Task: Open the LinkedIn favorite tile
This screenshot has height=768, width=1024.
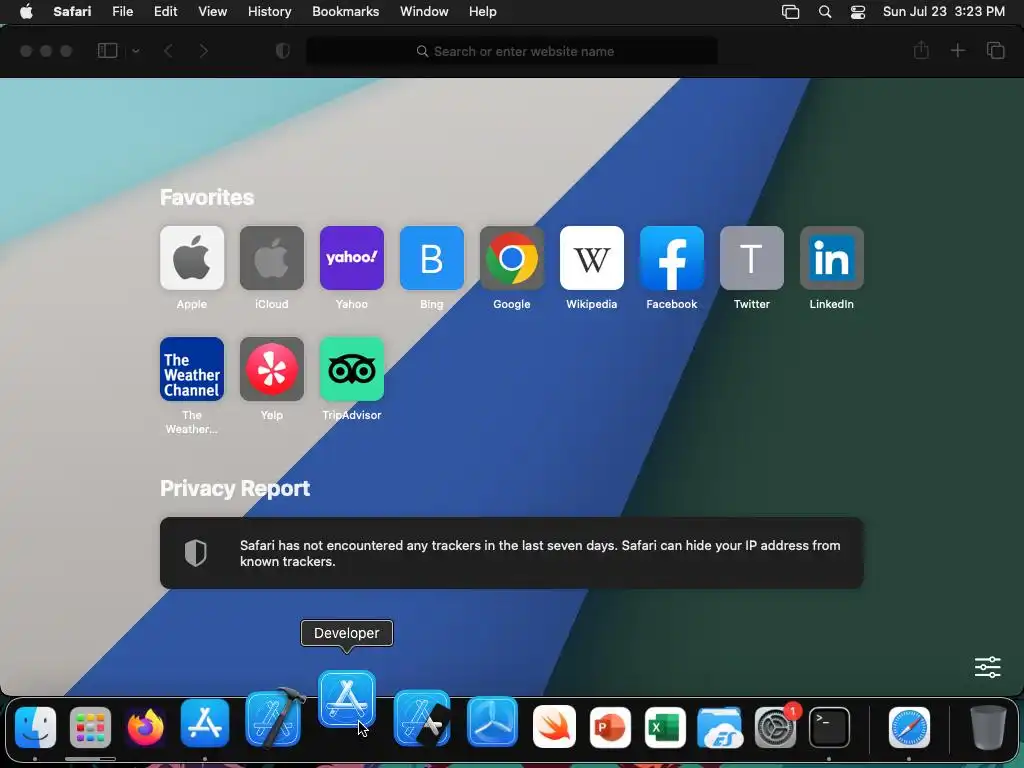Action: [x=831, y=258]
